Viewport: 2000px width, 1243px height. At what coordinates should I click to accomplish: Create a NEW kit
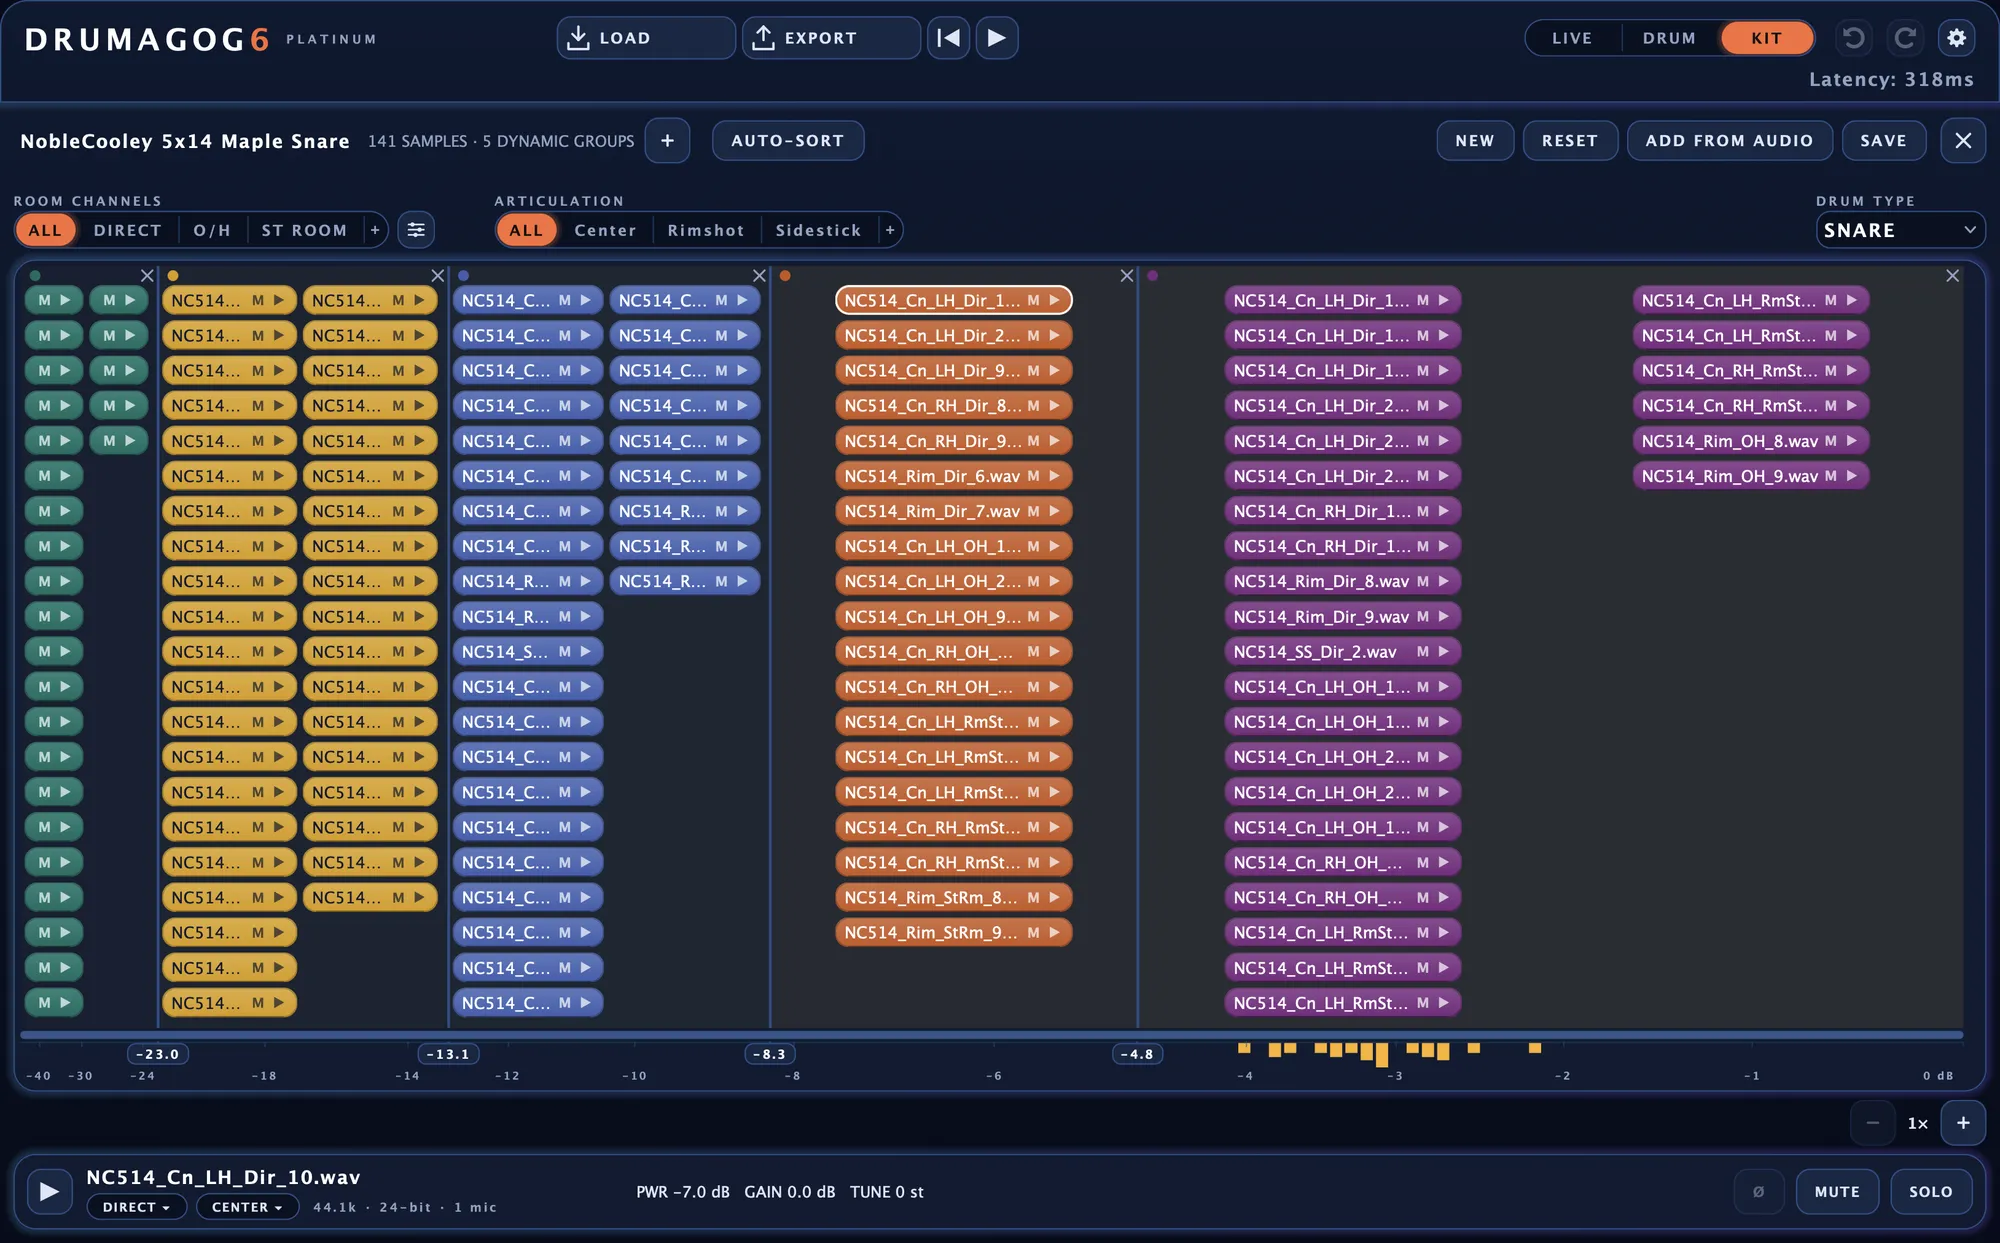tap(1475, 141)
